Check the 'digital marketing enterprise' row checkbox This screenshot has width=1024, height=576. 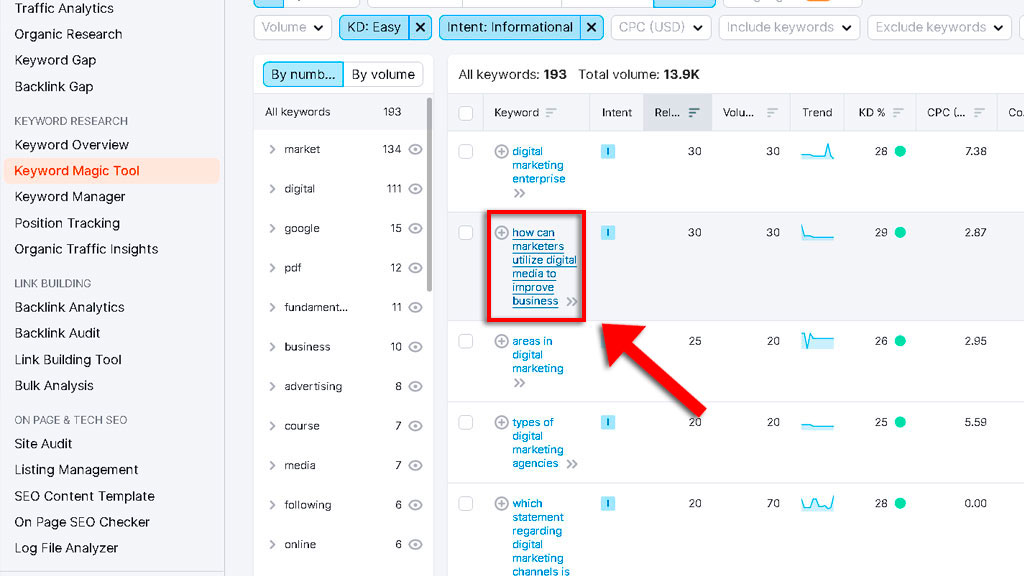pos(466,152)
